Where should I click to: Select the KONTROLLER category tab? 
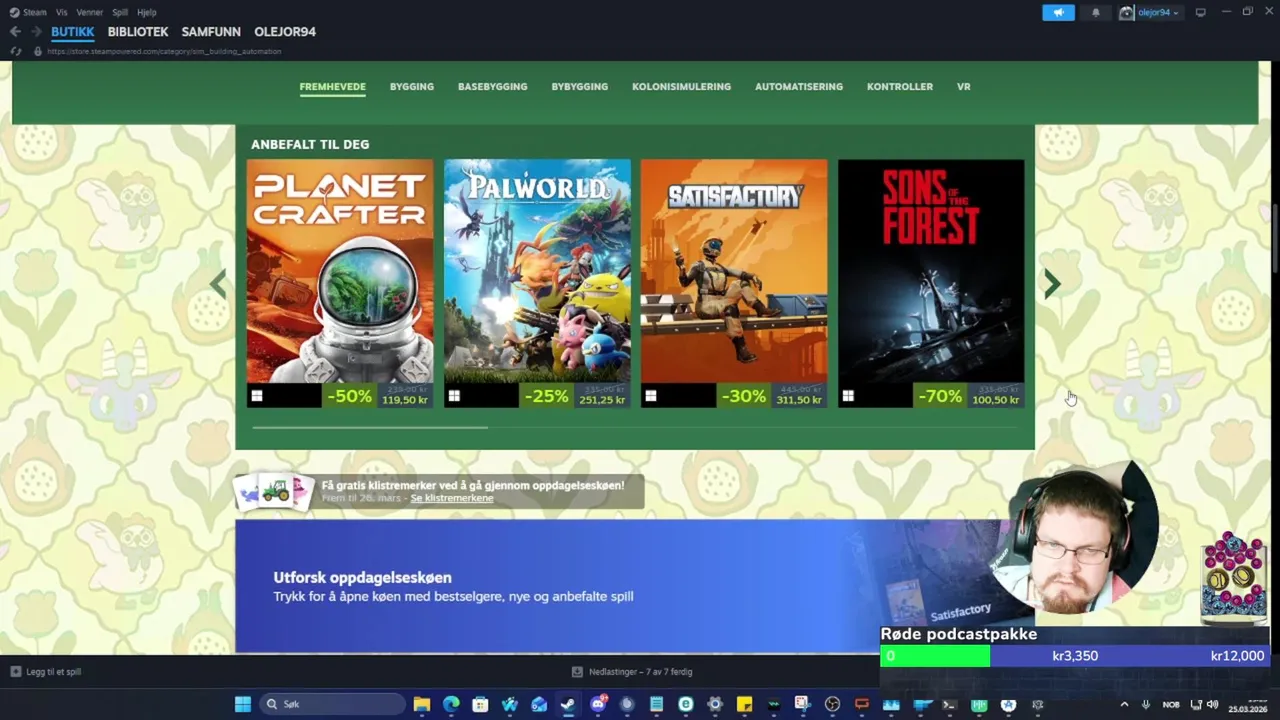(x=900, y=87)
